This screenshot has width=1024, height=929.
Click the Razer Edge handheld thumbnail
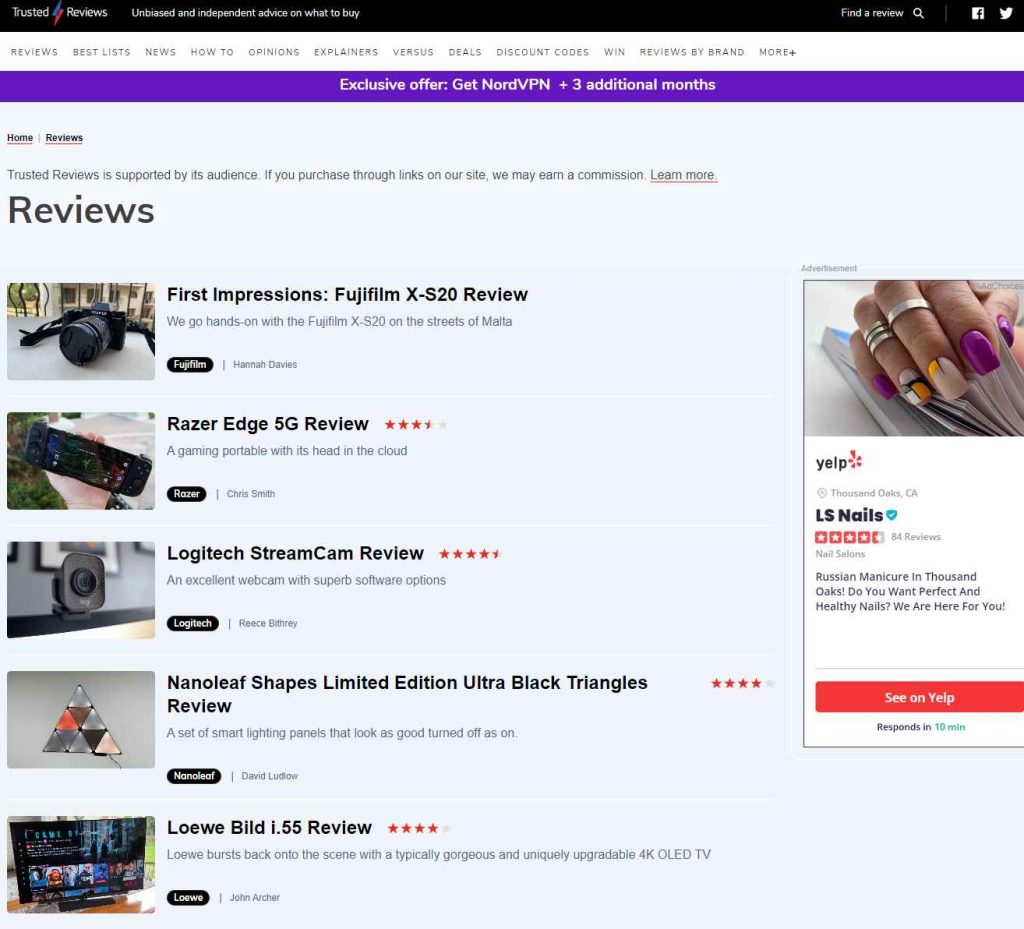tap(81, 460)
